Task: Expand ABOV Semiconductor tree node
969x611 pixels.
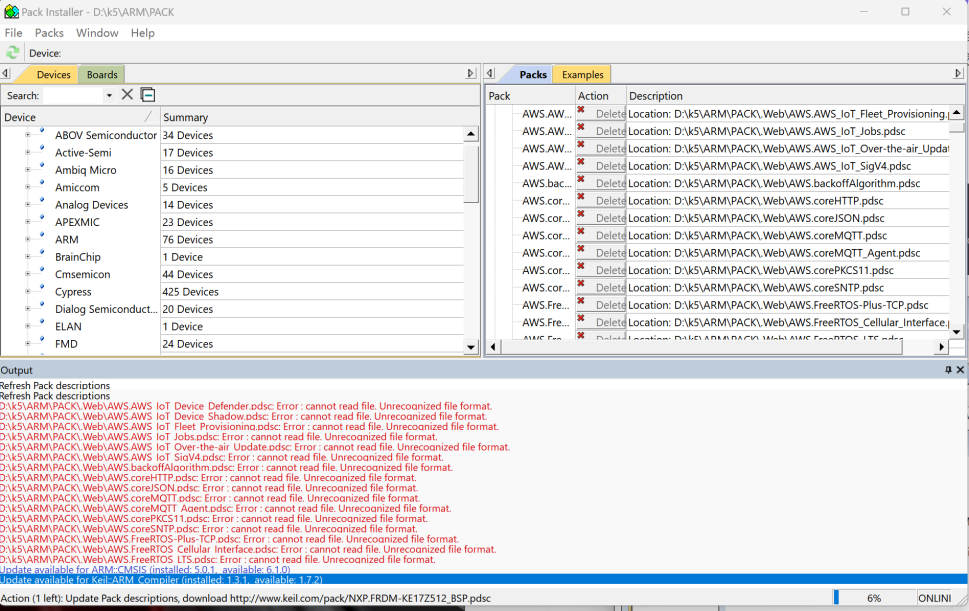Action: (27, 135)
